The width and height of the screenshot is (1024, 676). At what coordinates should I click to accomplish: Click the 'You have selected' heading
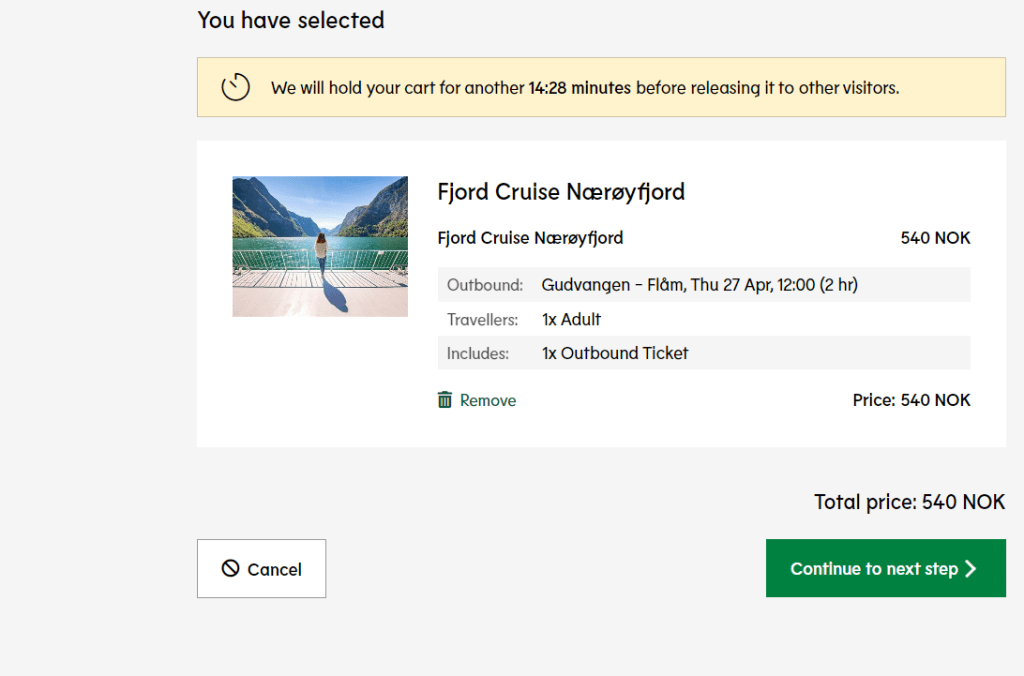coord(291,20)
